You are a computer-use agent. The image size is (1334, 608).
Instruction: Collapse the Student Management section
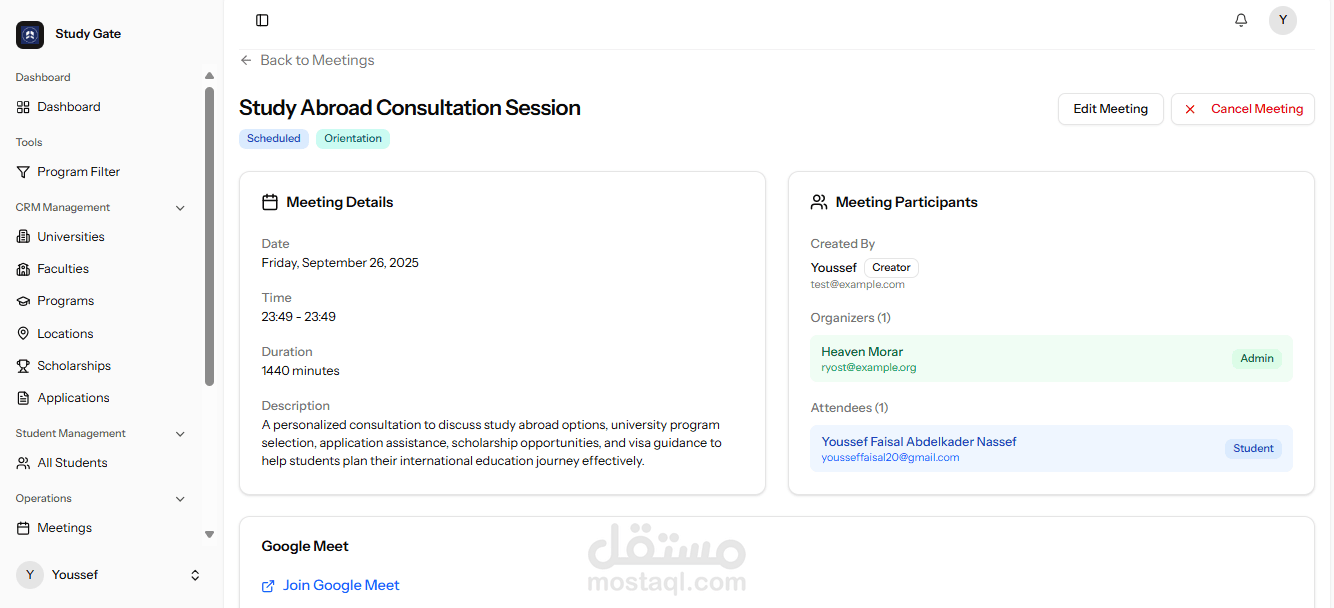tap(180, 434)
